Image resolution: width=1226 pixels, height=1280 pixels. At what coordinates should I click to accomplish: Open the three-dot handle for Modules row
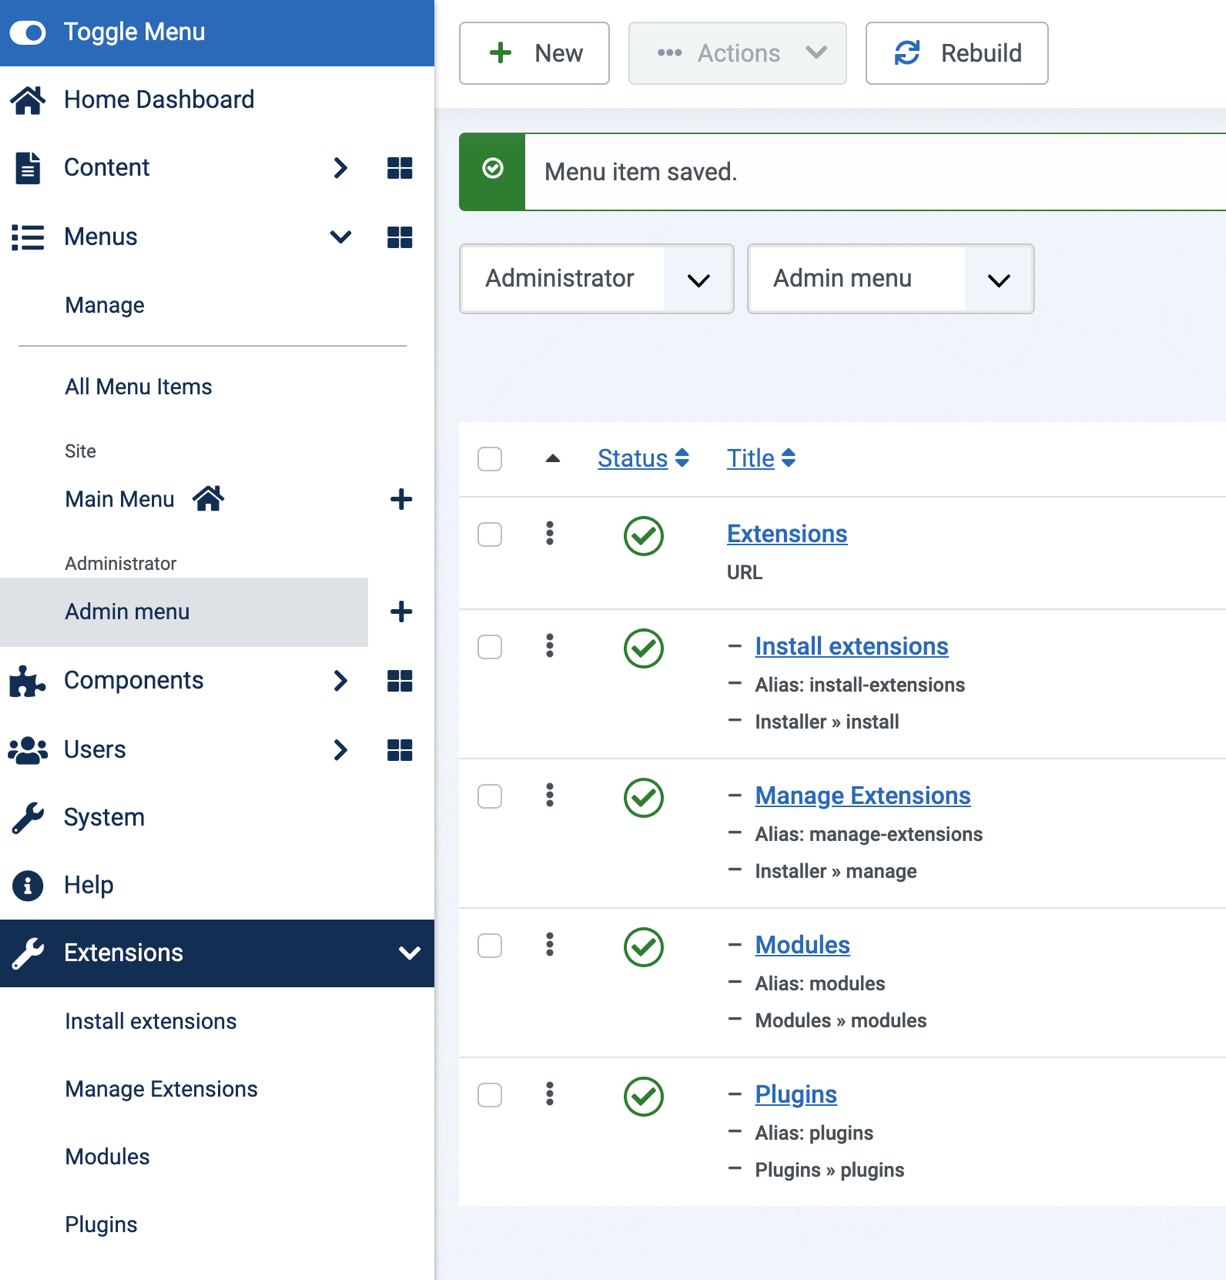coord(550,944)
